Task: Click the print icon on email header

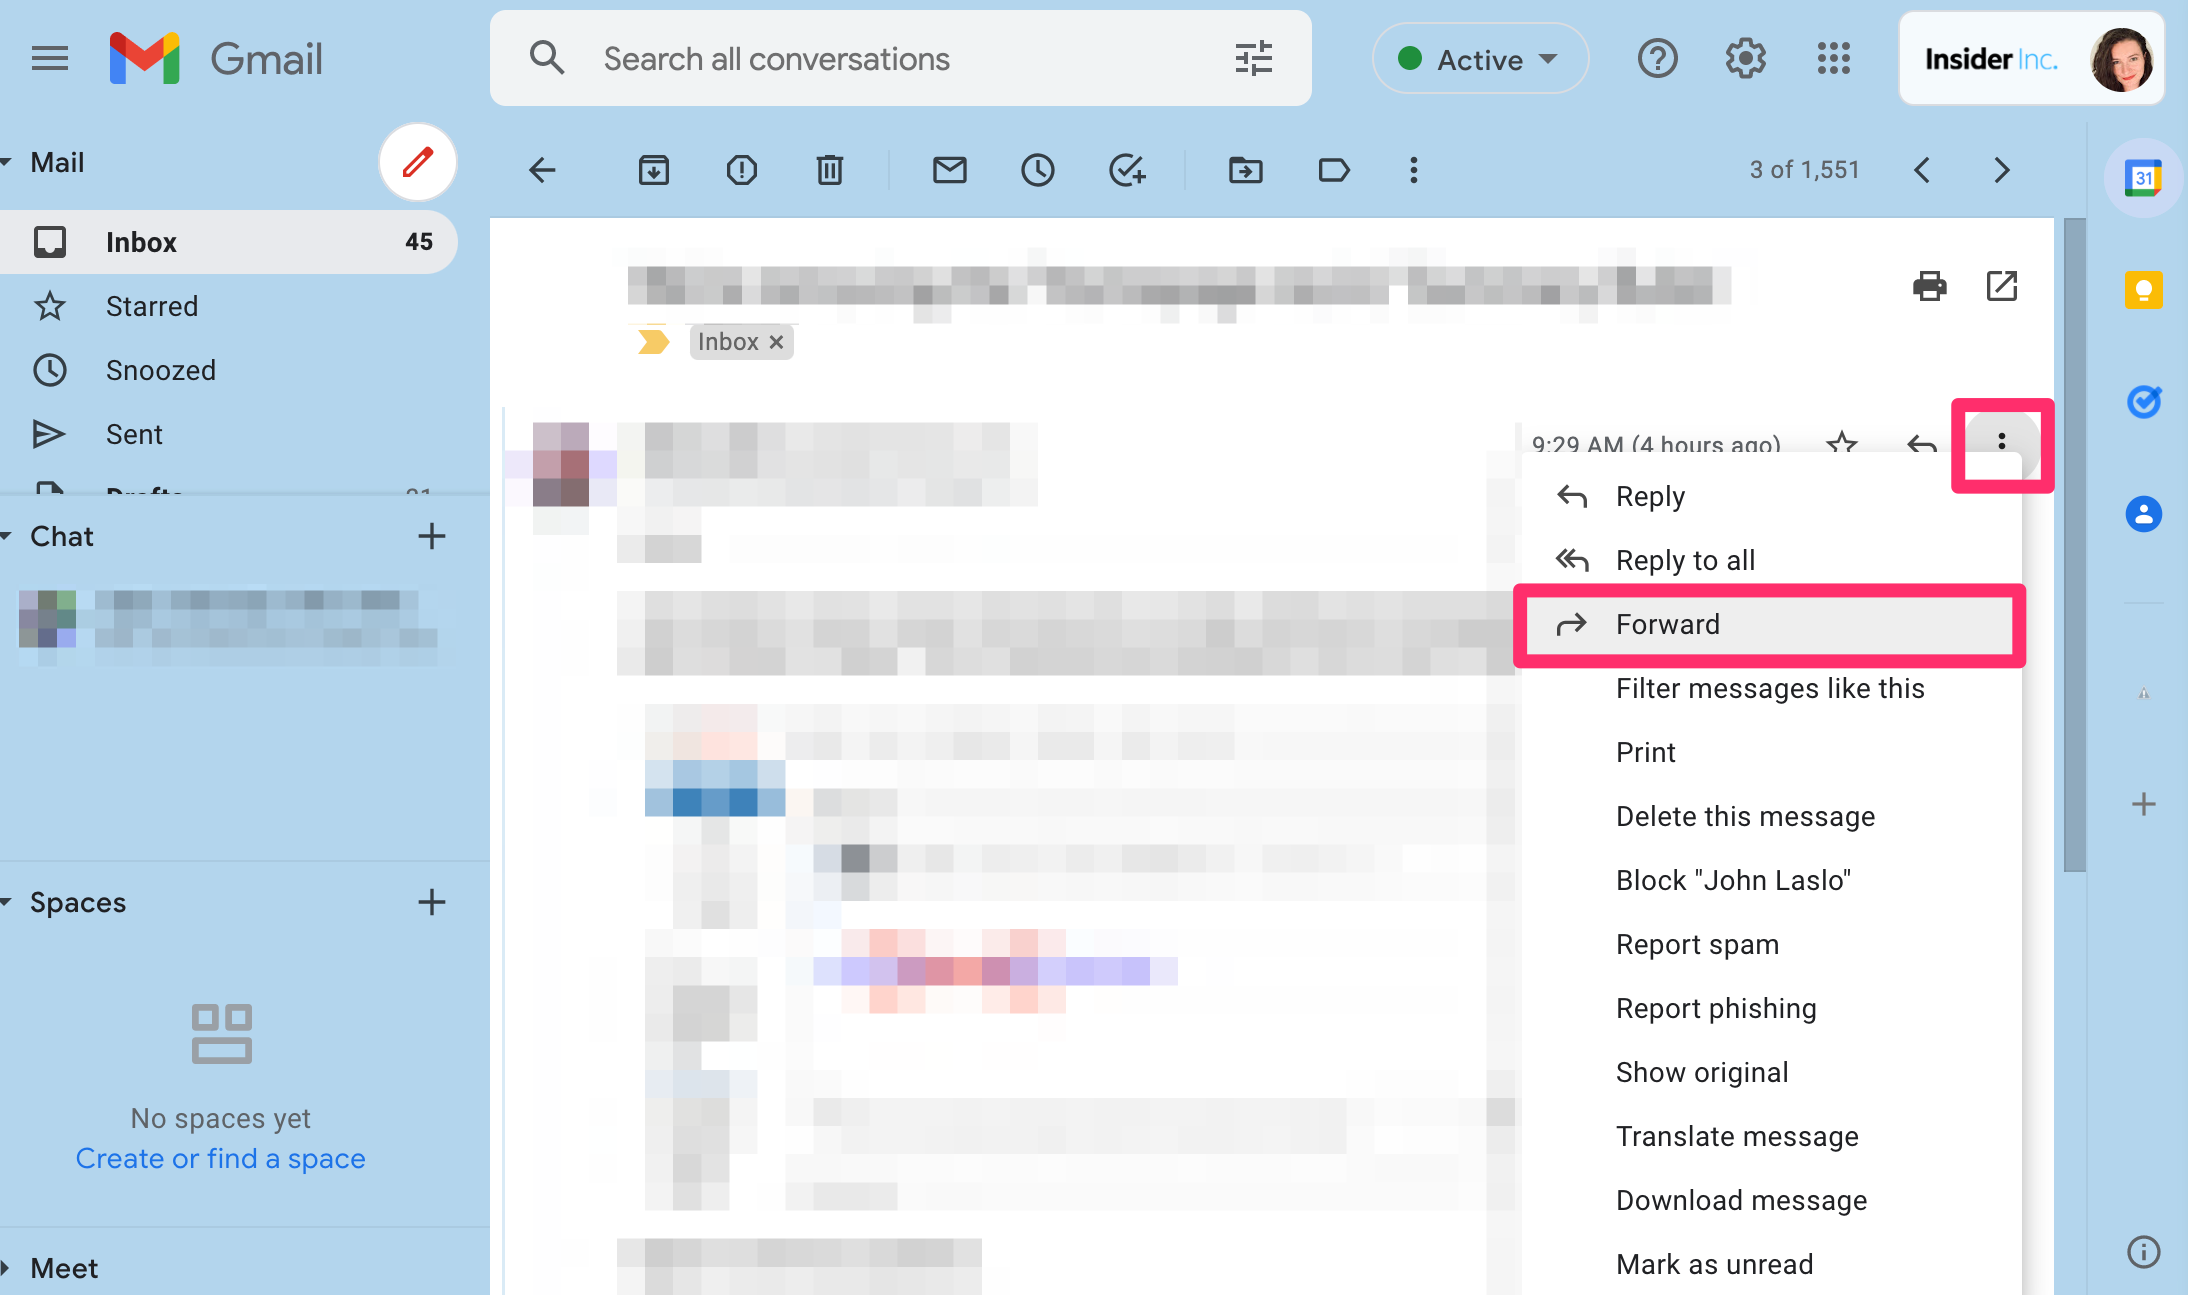Action: (x=1928, y=284)
